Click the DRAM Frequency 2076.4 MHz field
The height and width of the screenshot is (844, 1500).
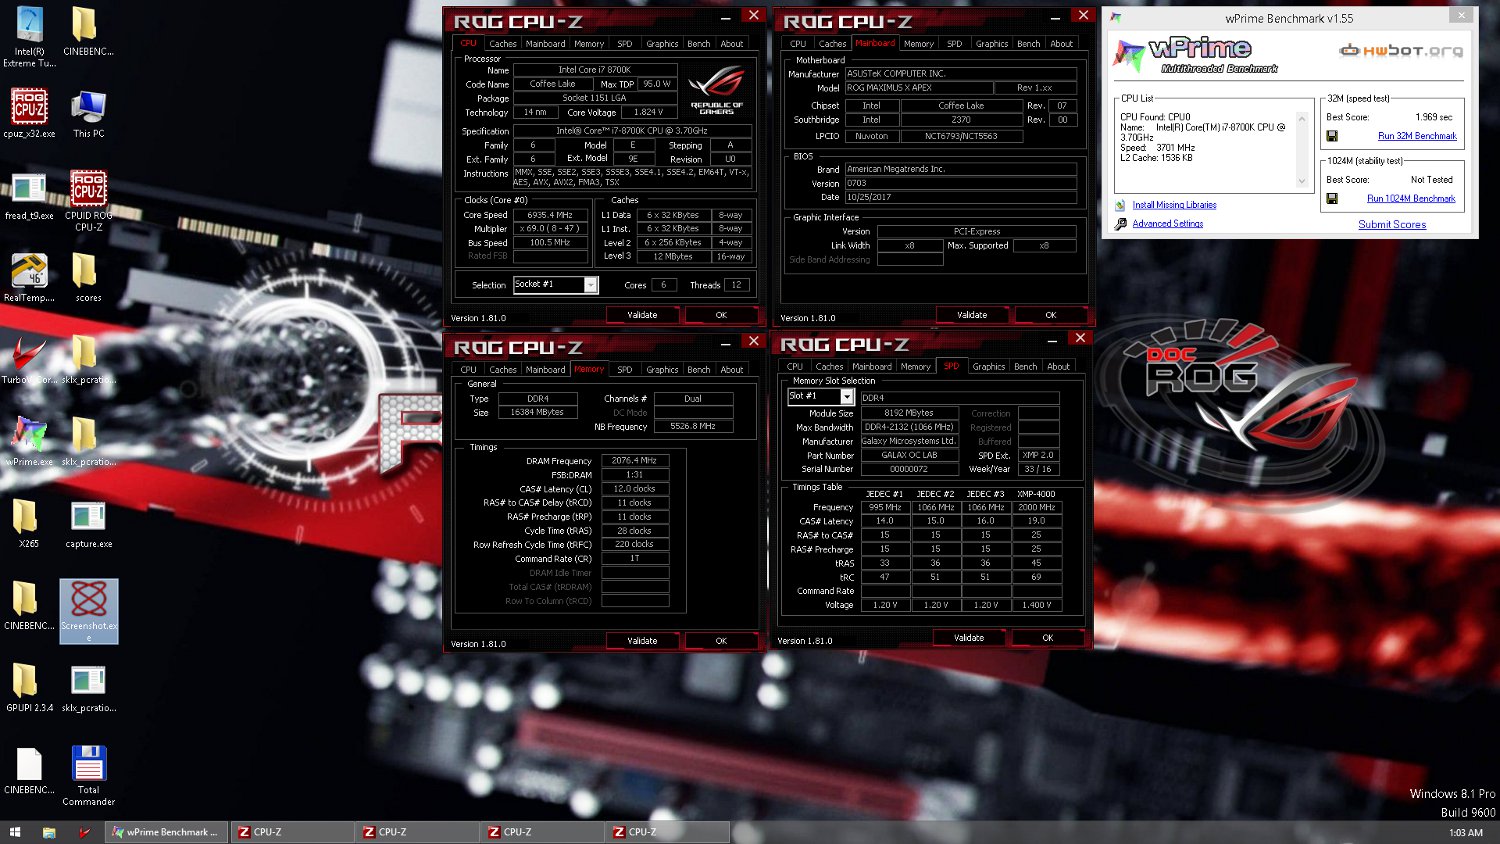pos(635,461)
